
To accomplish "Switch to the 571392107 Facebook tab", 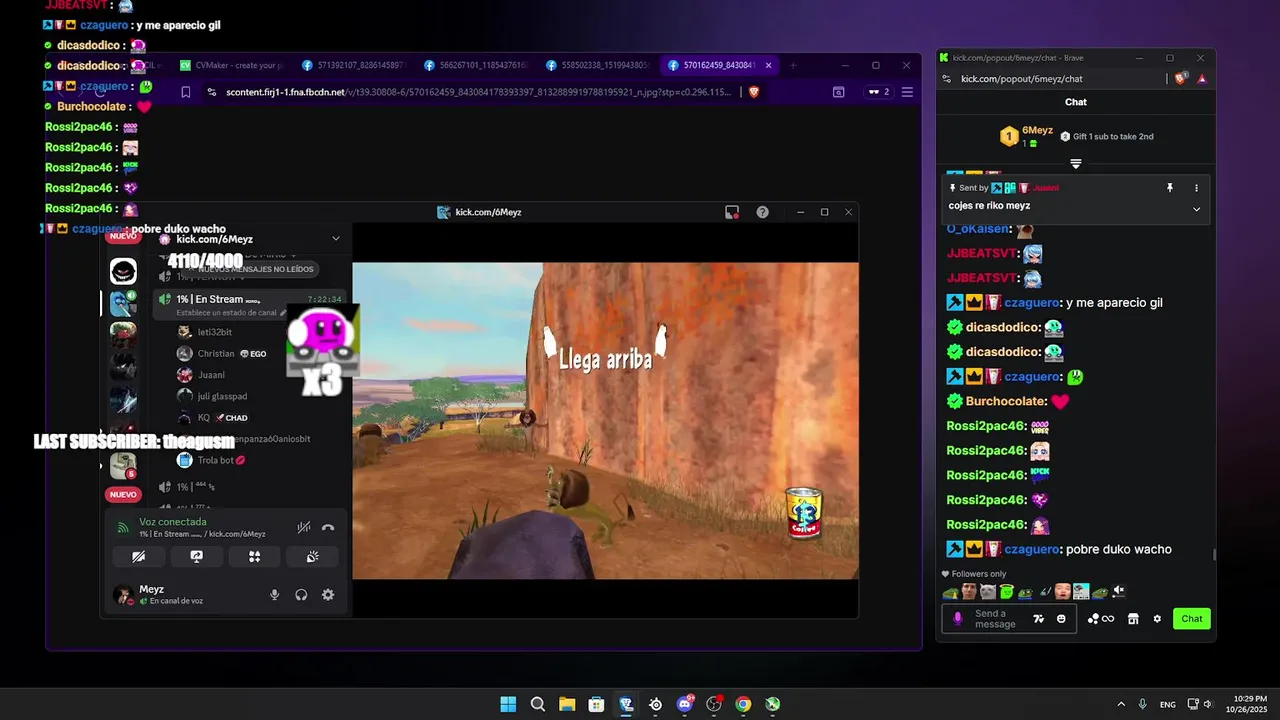I will coord(355,65).
